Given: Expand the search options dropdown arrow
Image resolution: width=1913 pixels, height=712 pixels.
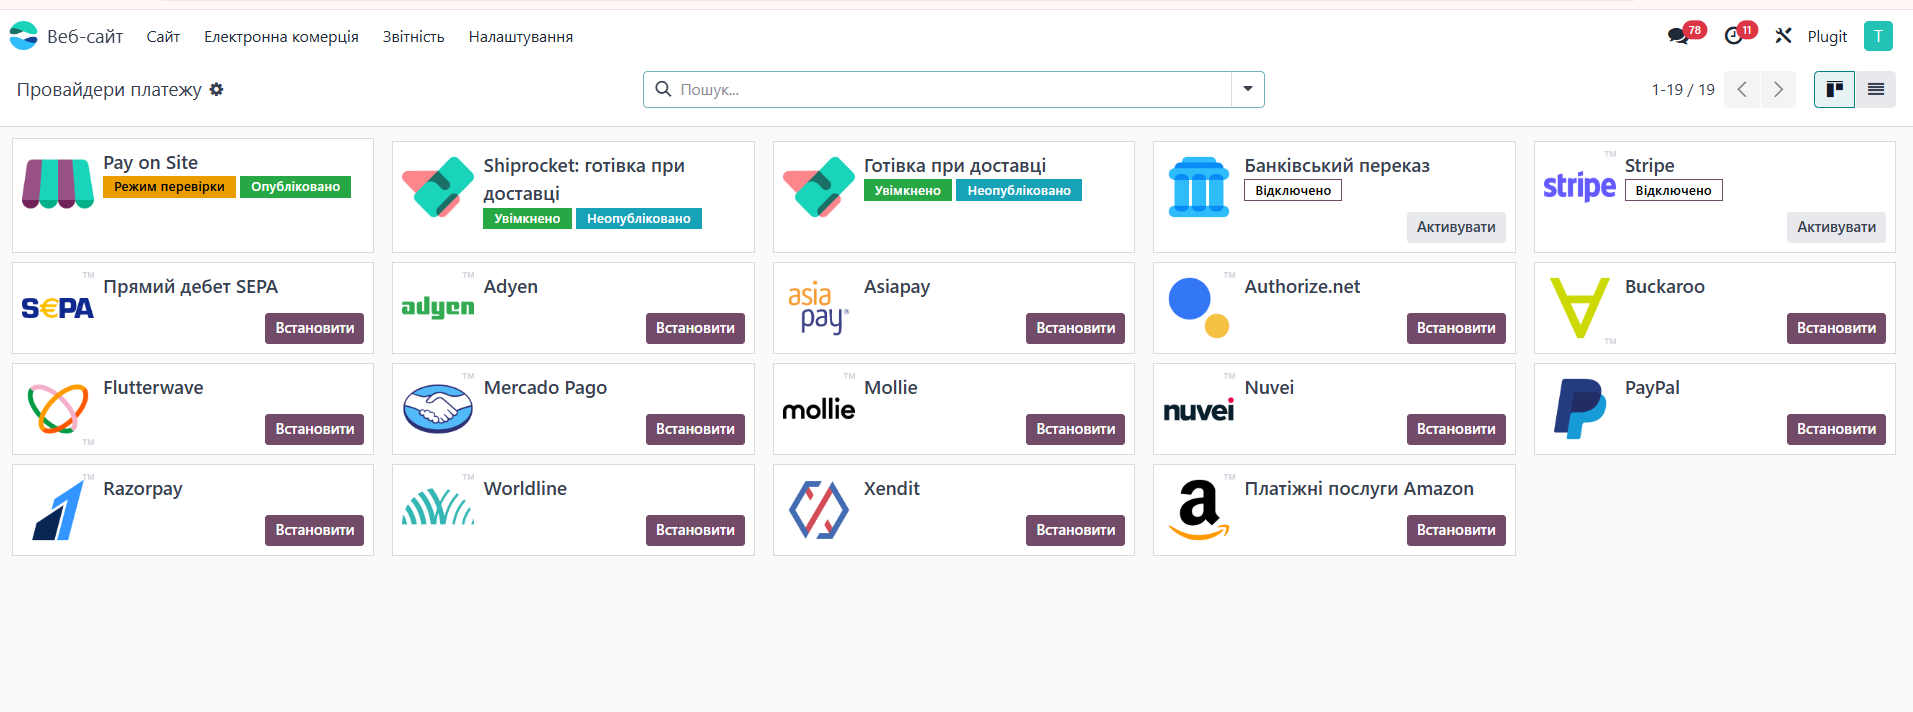Looking at the screenshot, I should click(1248, 89).
